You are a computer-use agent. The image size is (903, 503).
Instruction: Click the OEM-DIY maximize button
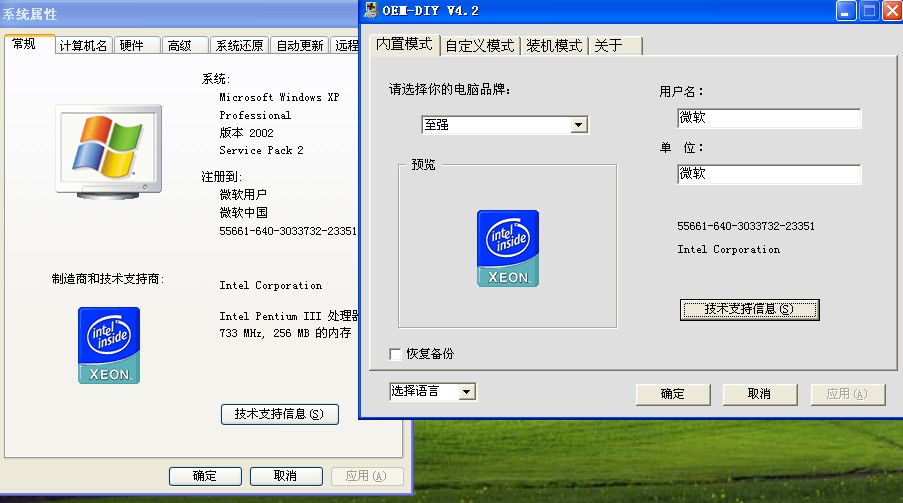click(869, 11)
